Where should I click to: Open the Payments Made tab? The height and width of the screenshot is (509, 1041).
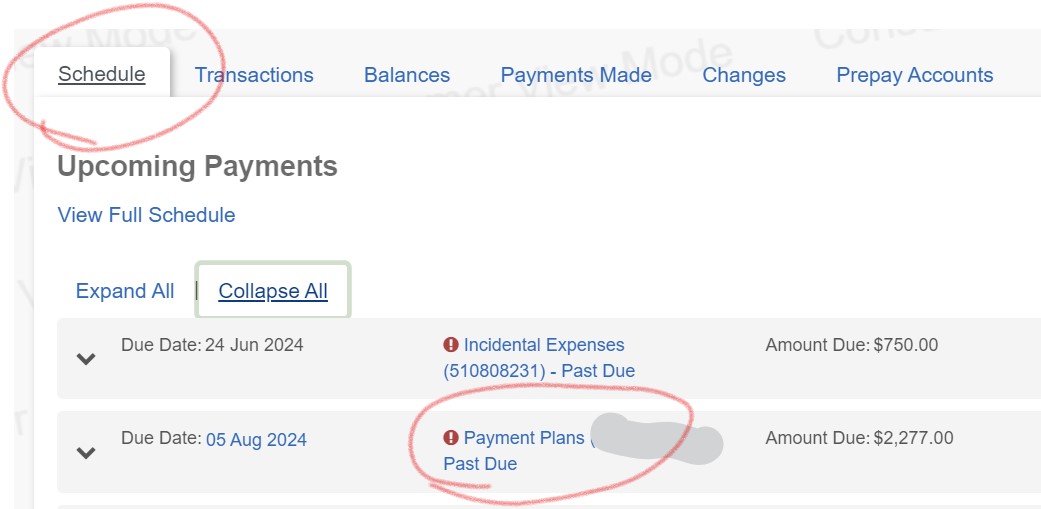click(x=576, y=75)
